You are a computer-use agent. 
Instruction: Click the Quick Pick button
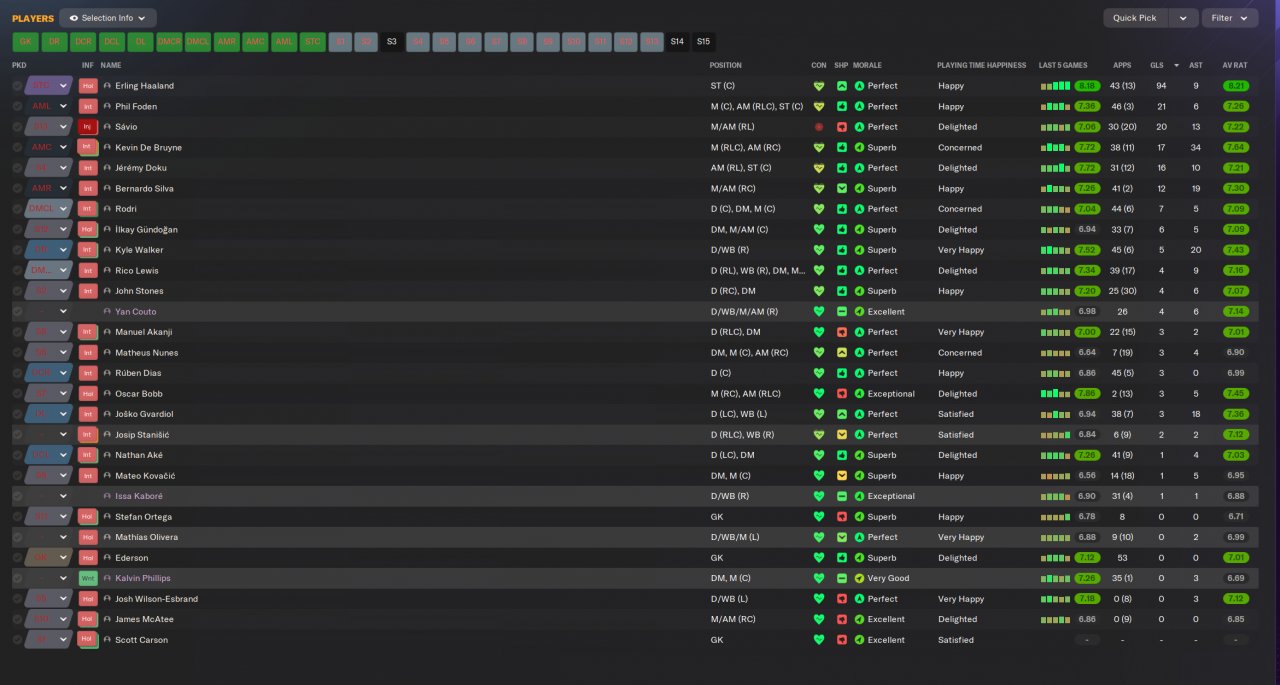coord(1135,18)
